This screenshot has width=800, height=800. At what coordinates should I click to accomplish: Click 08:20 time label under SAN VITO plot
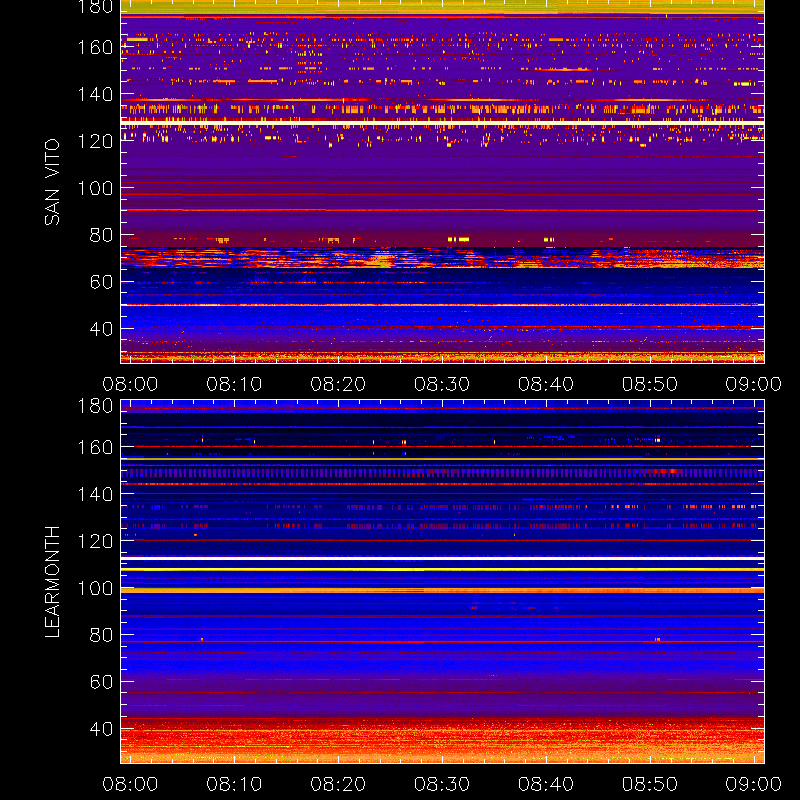pos(338,384)
